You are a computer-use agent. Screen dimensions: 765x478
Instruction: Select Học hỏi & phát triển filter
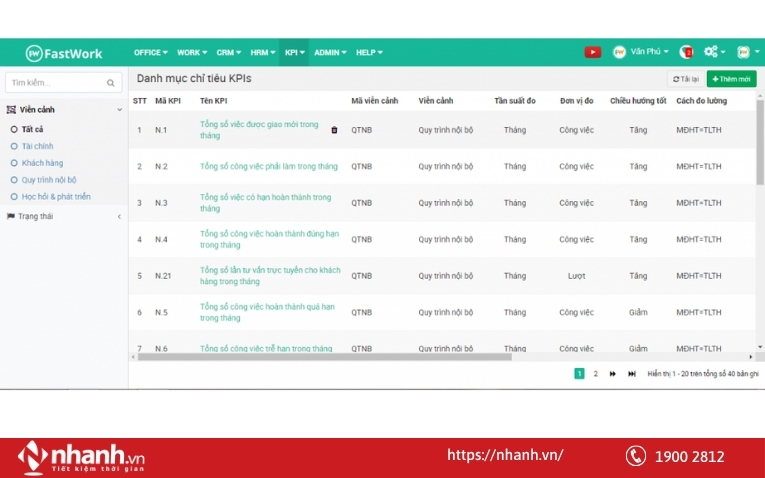(x=51, y=197)
